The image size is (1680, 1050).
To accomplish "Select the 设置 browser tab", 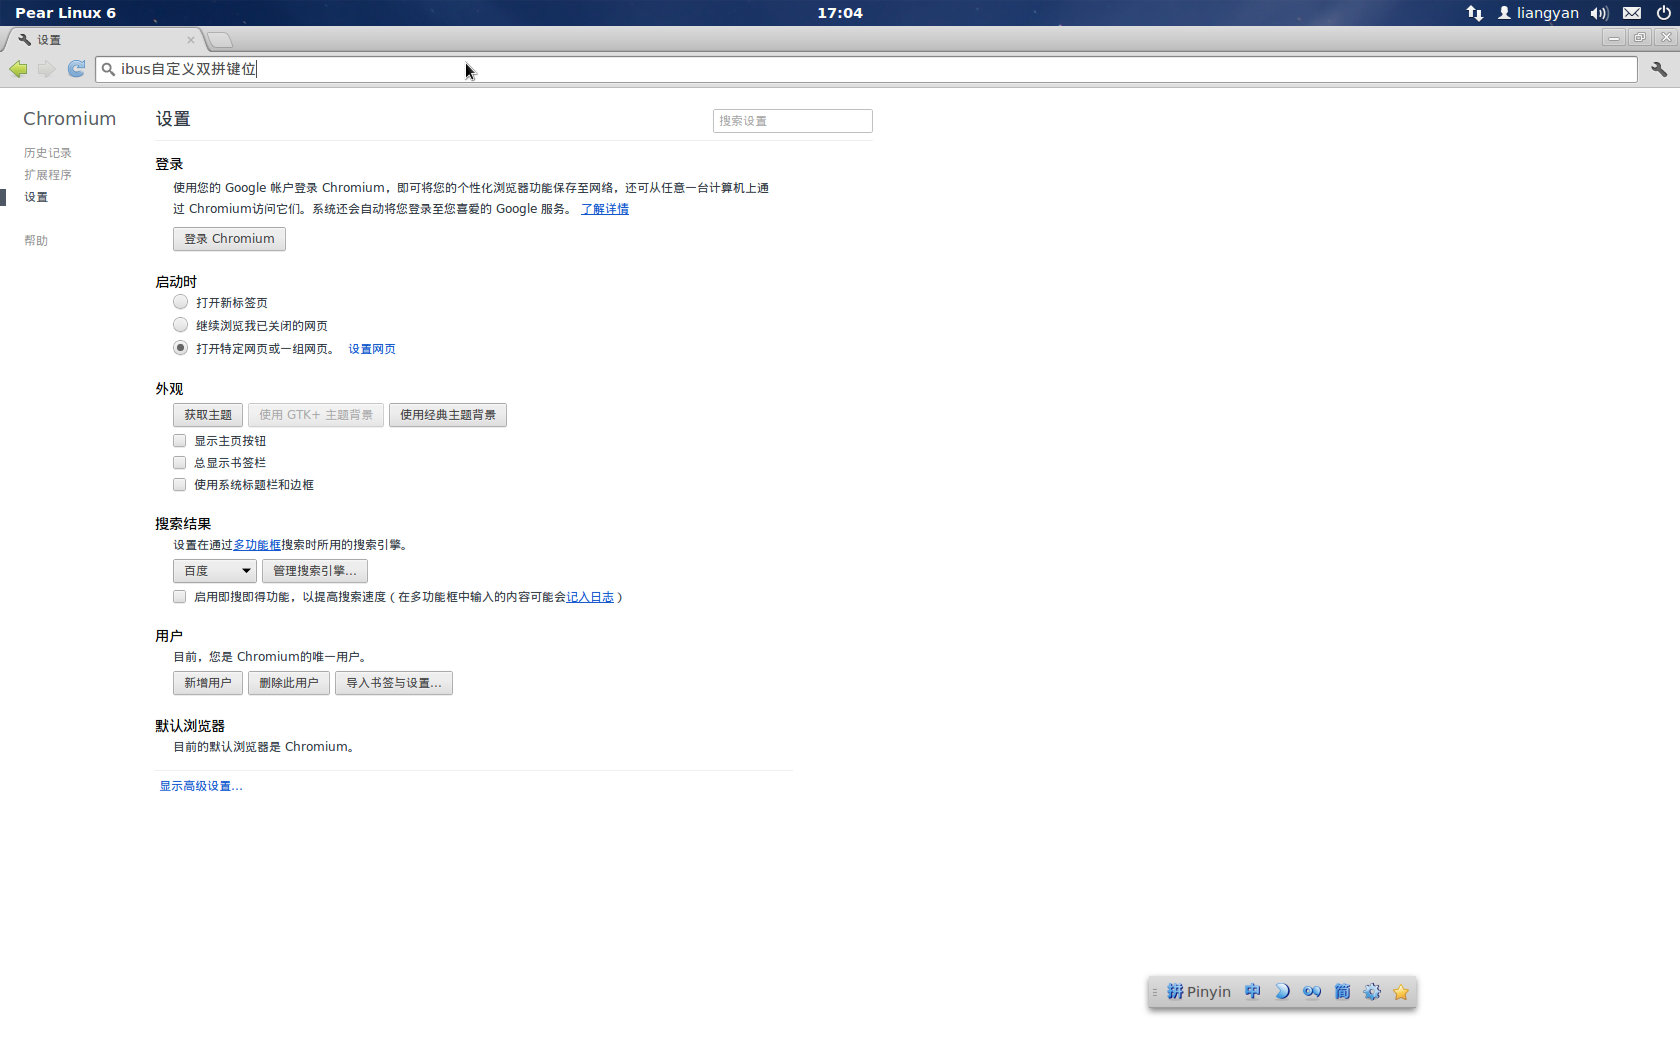I will pyautogui.click(x=104, y=40).
